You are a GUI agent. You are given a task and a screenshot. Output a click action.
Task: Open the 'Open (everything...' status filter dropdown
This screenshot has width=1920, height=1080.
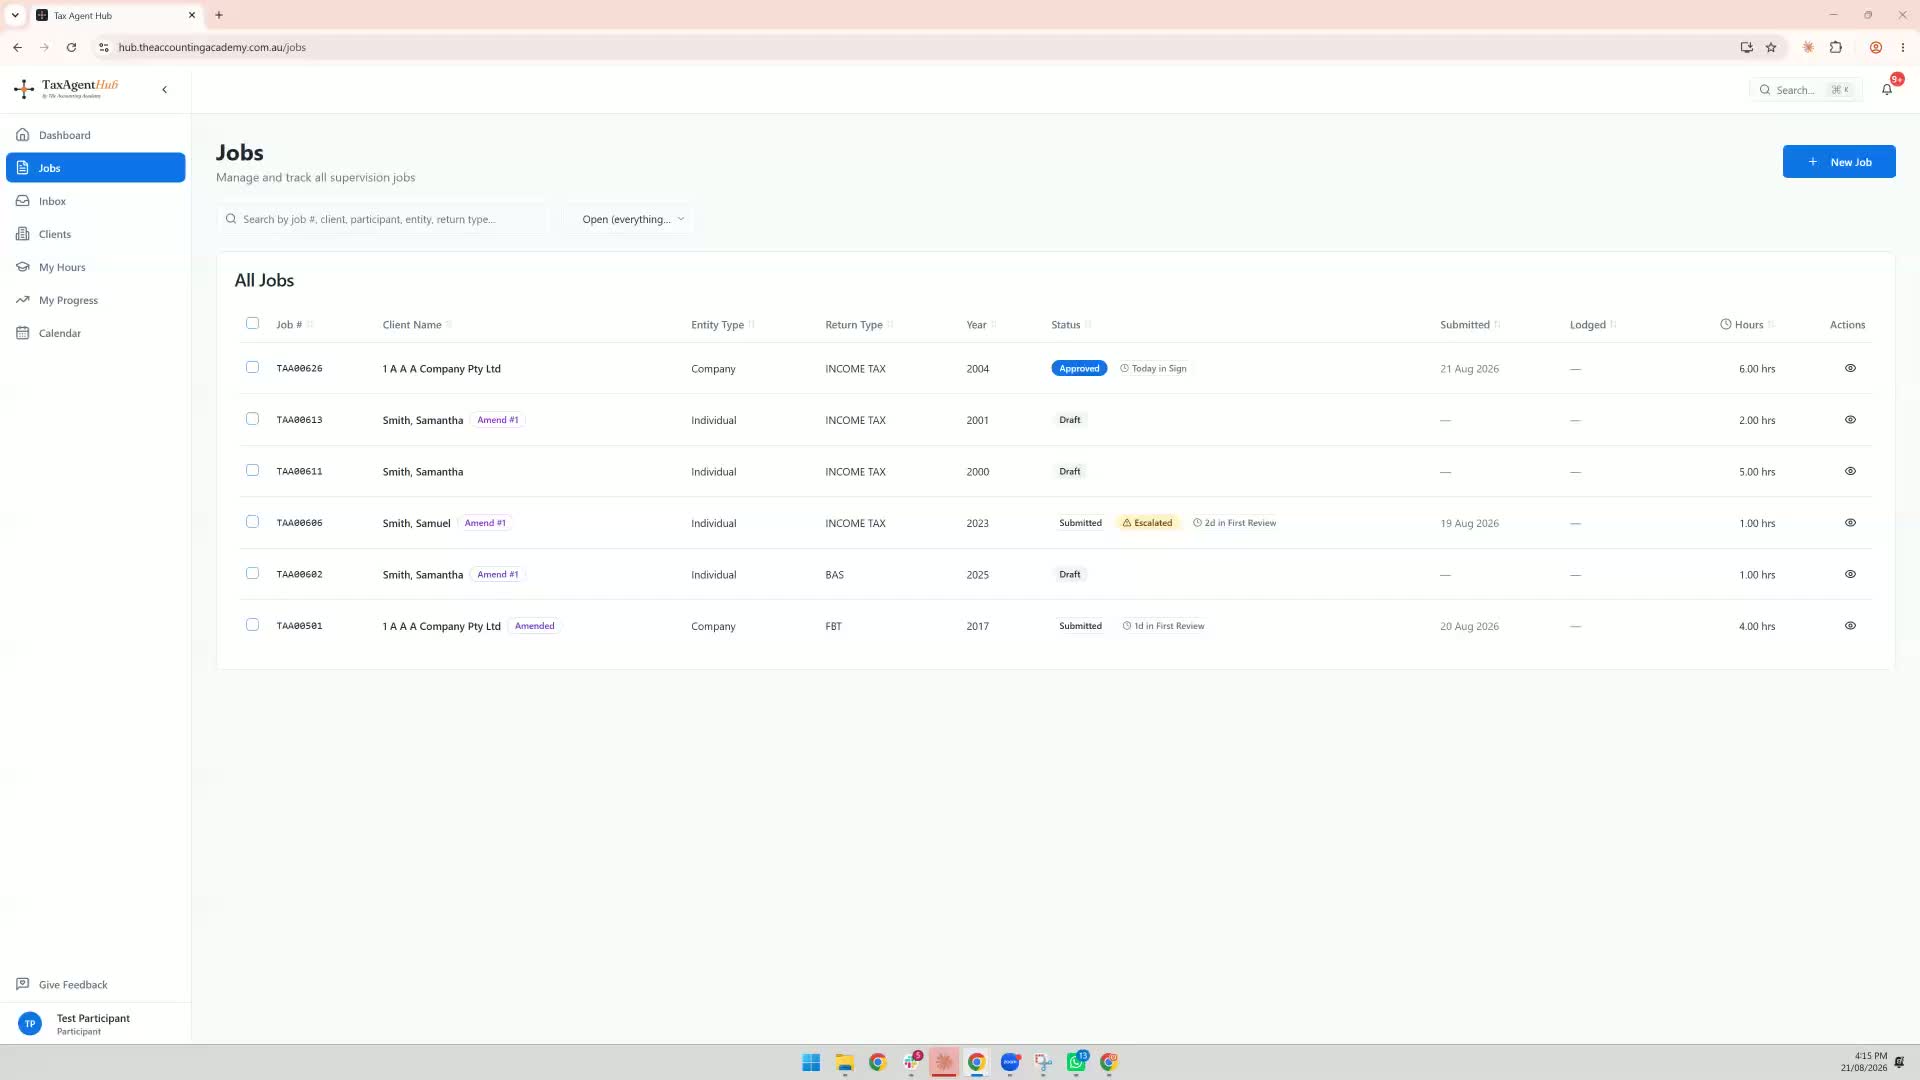click(631, 219)
